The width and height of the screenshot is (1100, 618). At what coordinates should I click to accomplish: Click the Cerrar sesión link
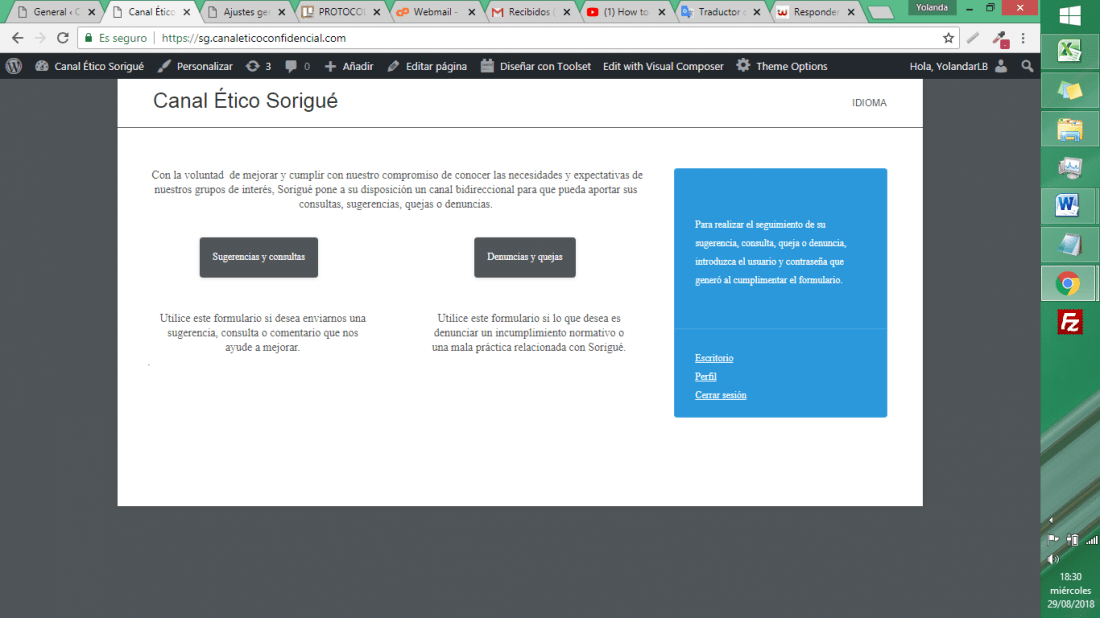click(x=720, y=395)
